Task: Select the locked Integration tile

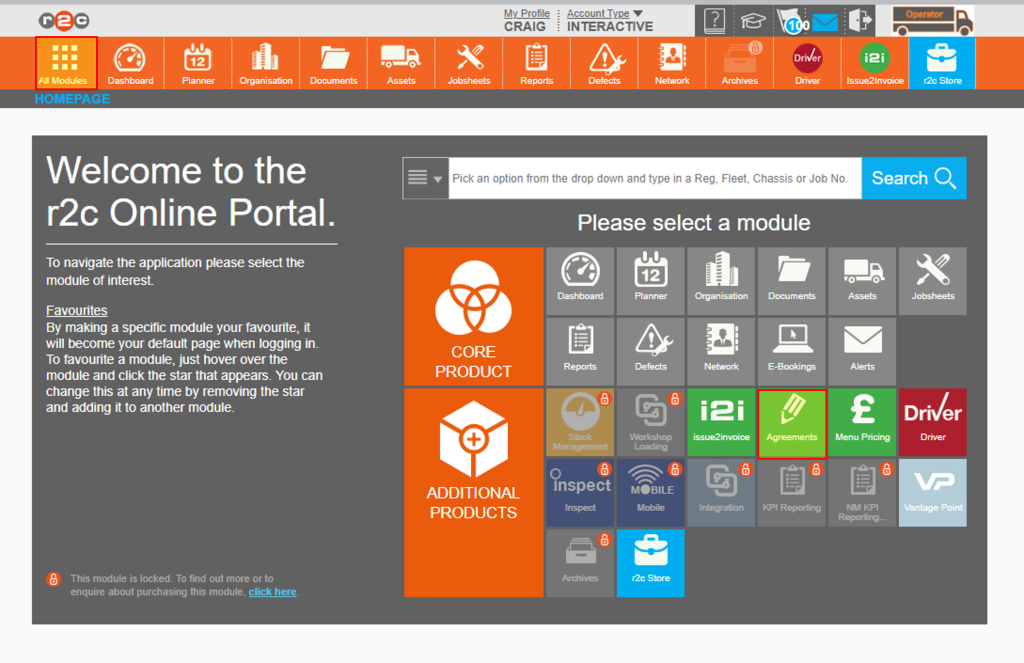Action: click(721, 493)
